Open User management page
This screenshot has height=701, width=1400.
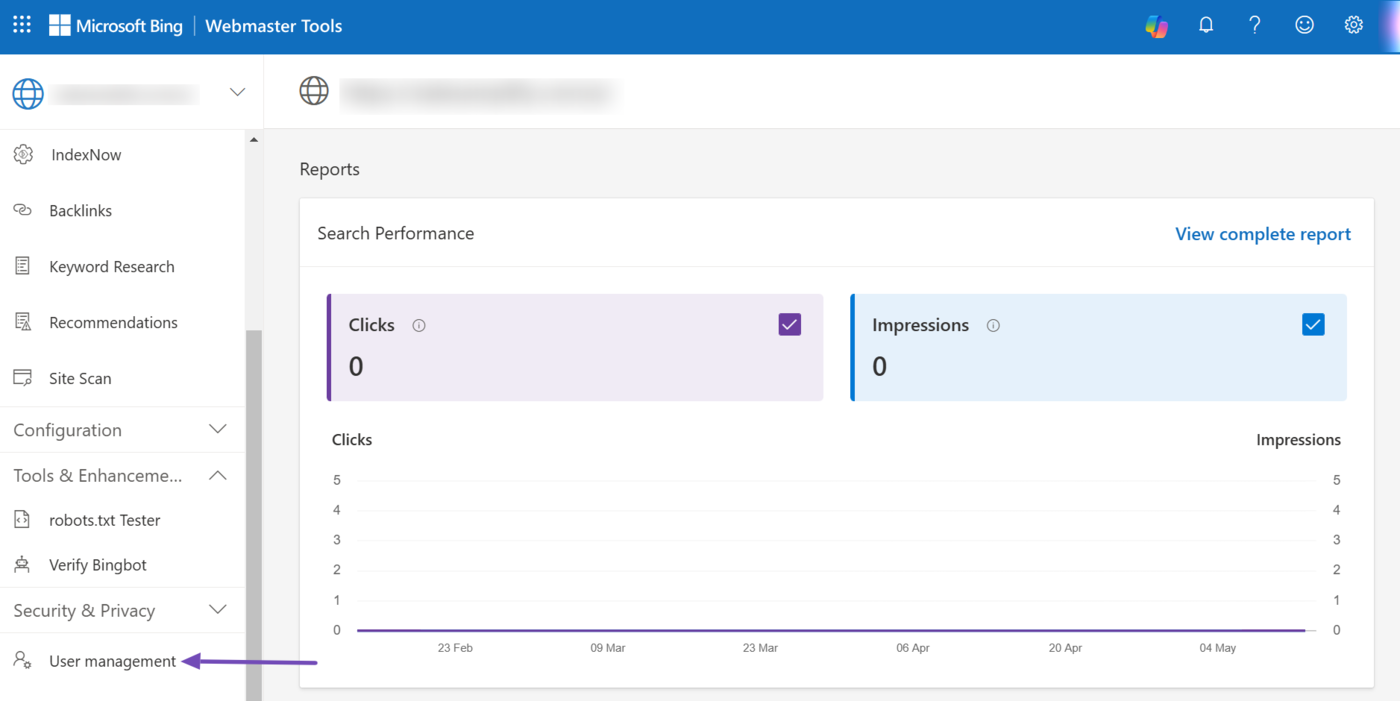(x=112, y=661)
